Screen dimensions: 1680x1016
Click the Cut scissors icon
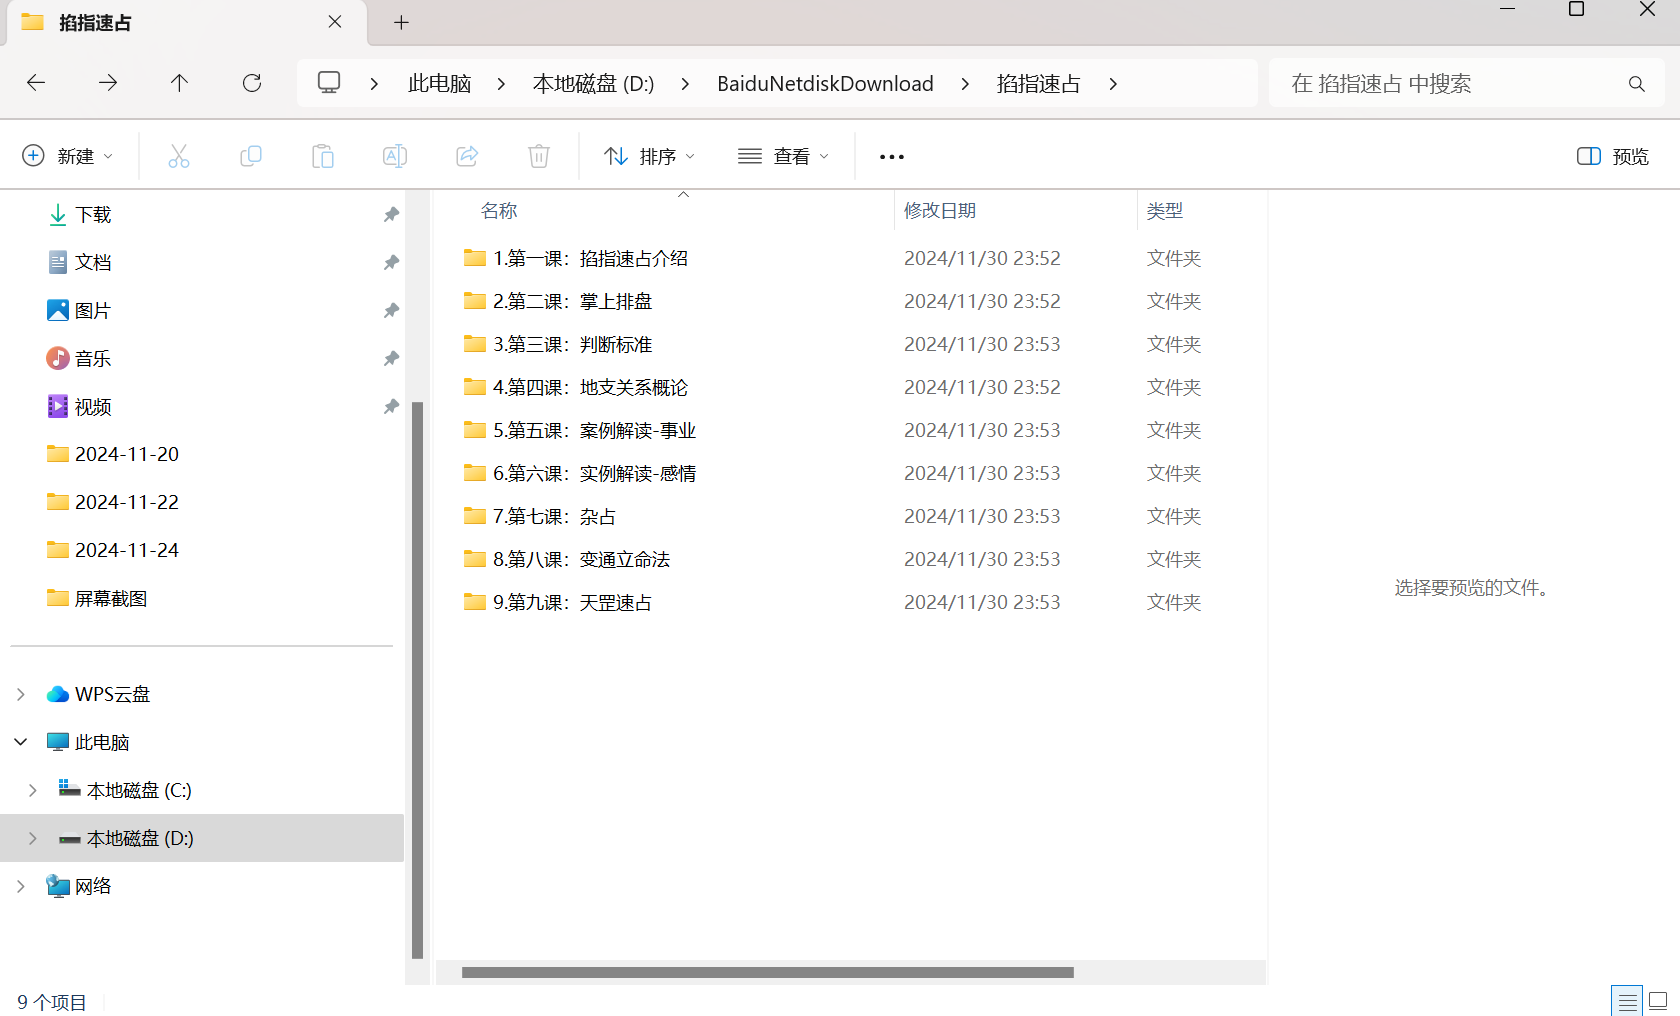click(x=179, y=156)
